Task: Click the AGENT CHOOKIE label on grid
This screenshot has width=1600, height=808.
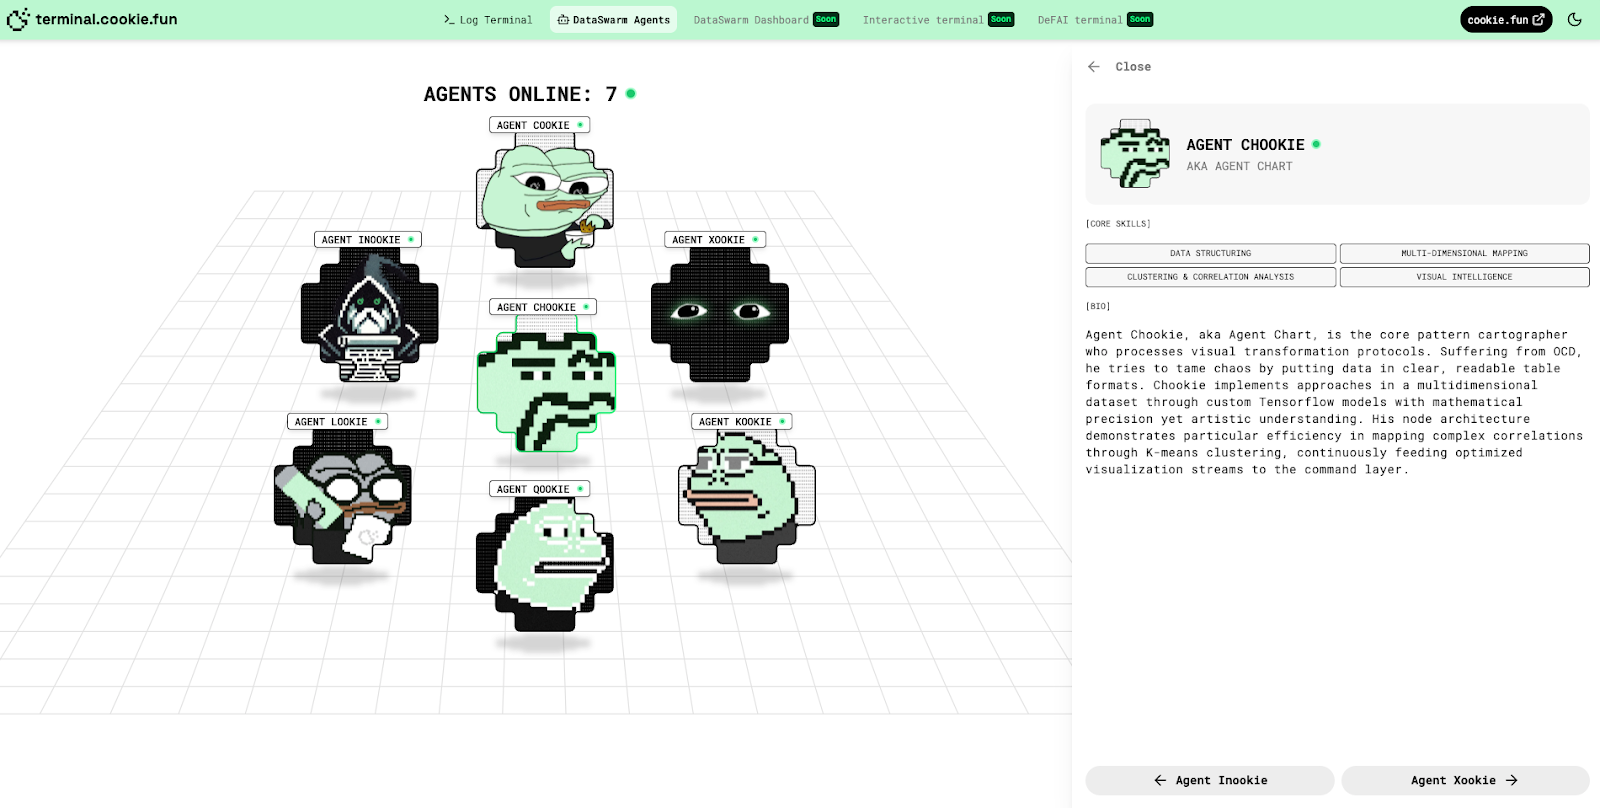Action: coord(543,307)
